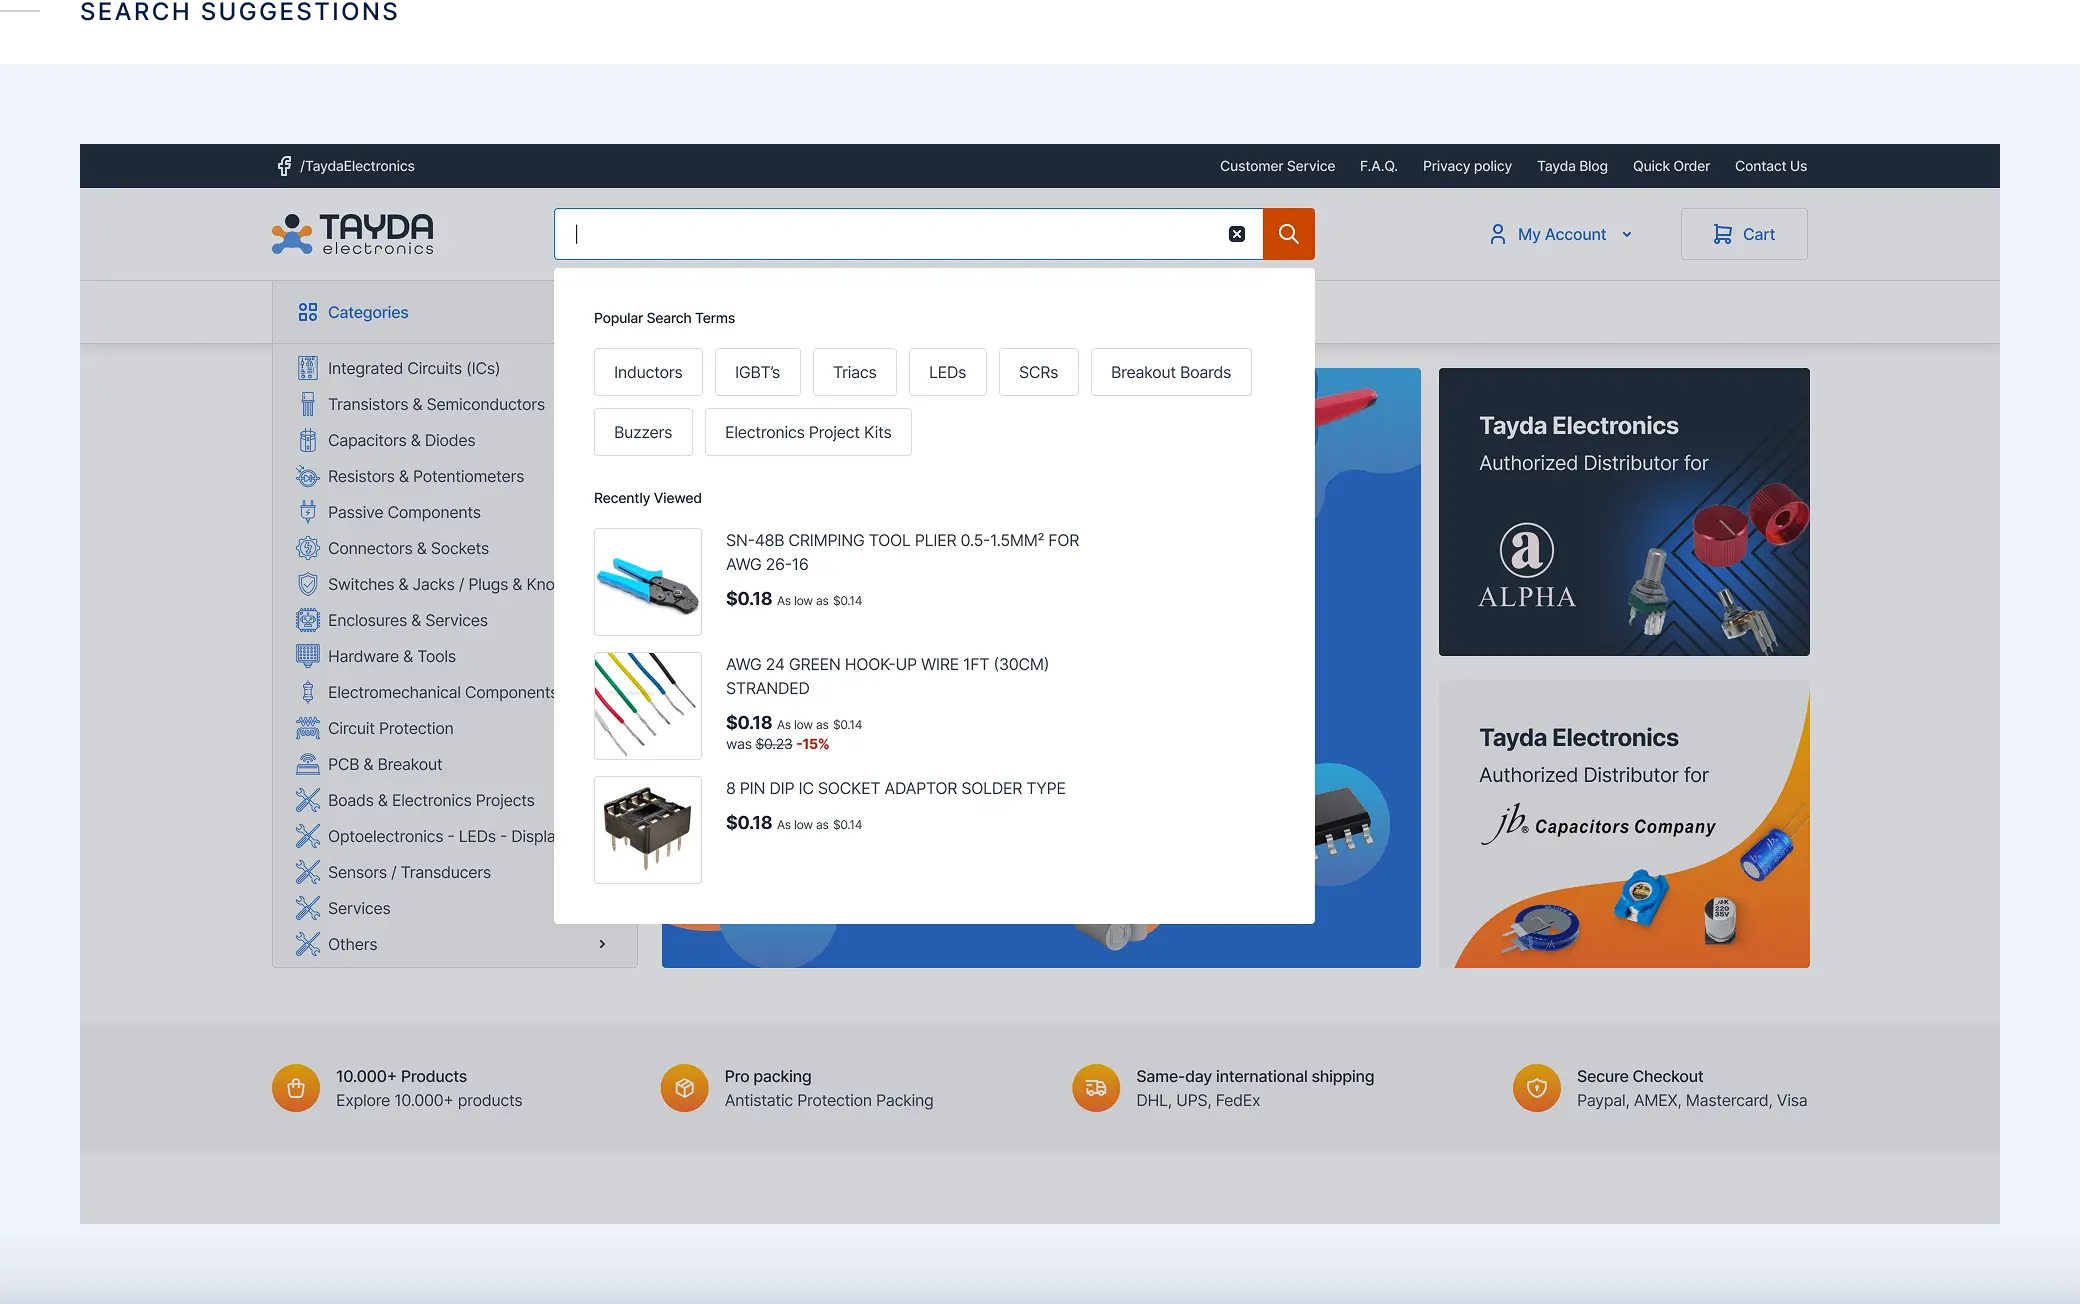Open Quick Order from top menu
2080x1304 pixels.
pyautogui.click(x=1671, y=166)
